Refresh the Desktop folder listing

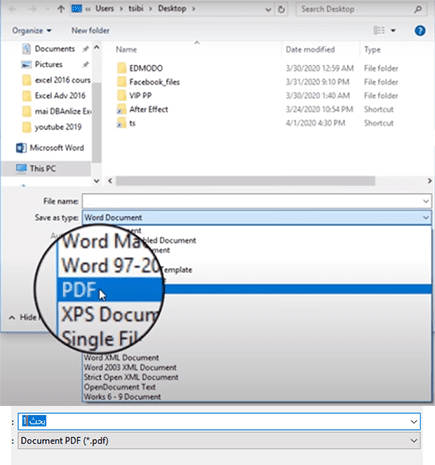[281, 9]
